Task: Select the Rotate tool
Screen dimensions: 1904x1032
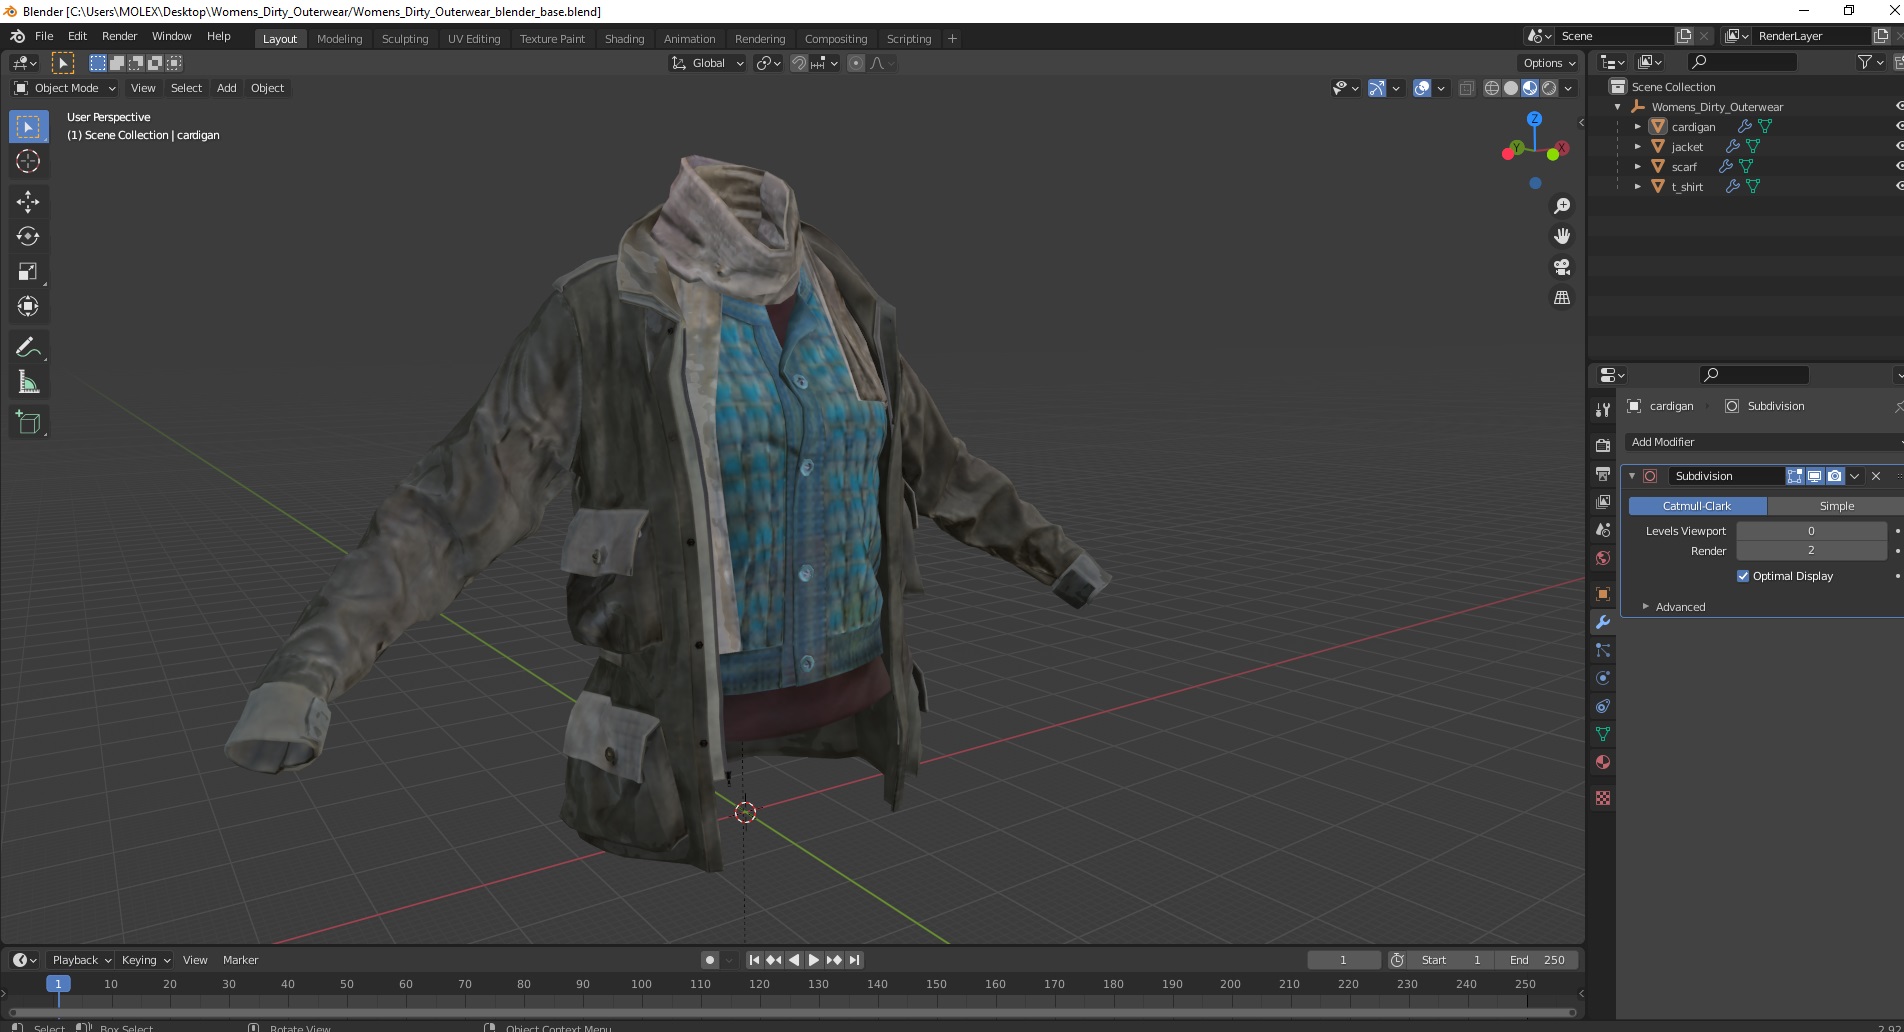Action: (28, 237)
